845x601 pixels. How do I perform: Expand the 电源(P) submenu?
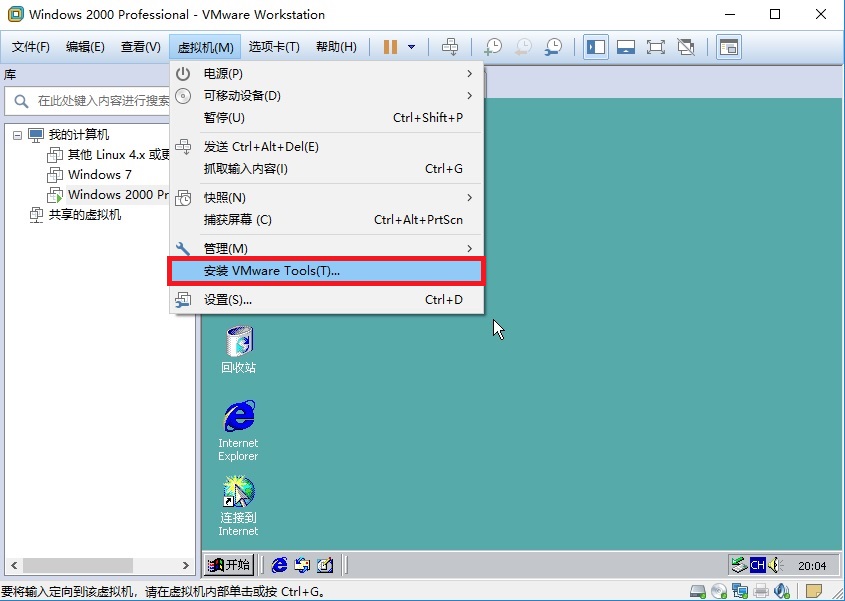pyautogui.click(x=327, y=73)
